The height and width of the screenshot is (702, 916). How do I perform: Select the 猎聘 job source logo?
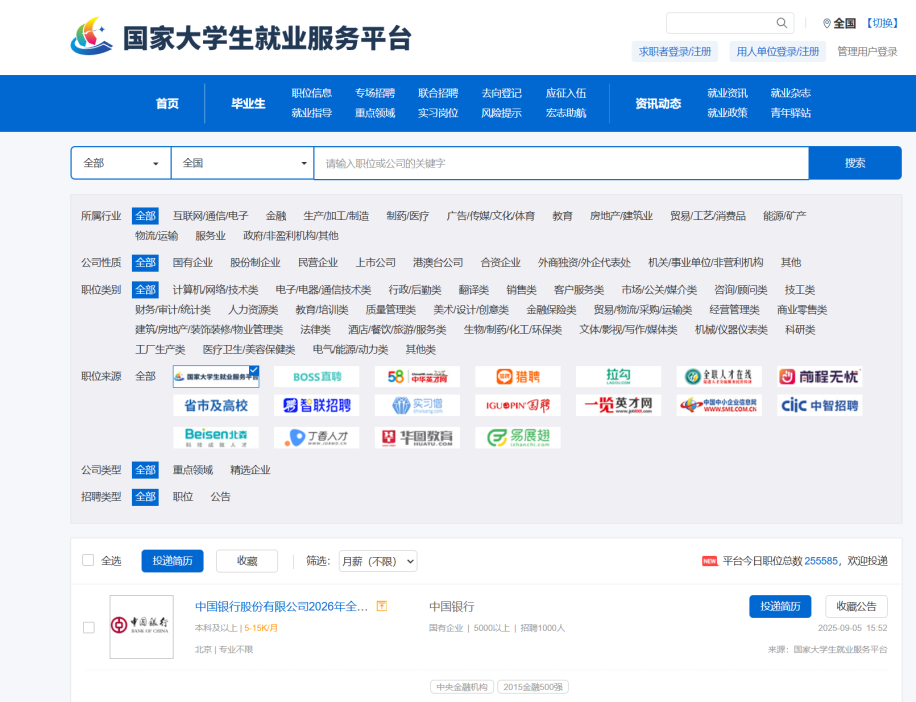[x=517, y=377]
